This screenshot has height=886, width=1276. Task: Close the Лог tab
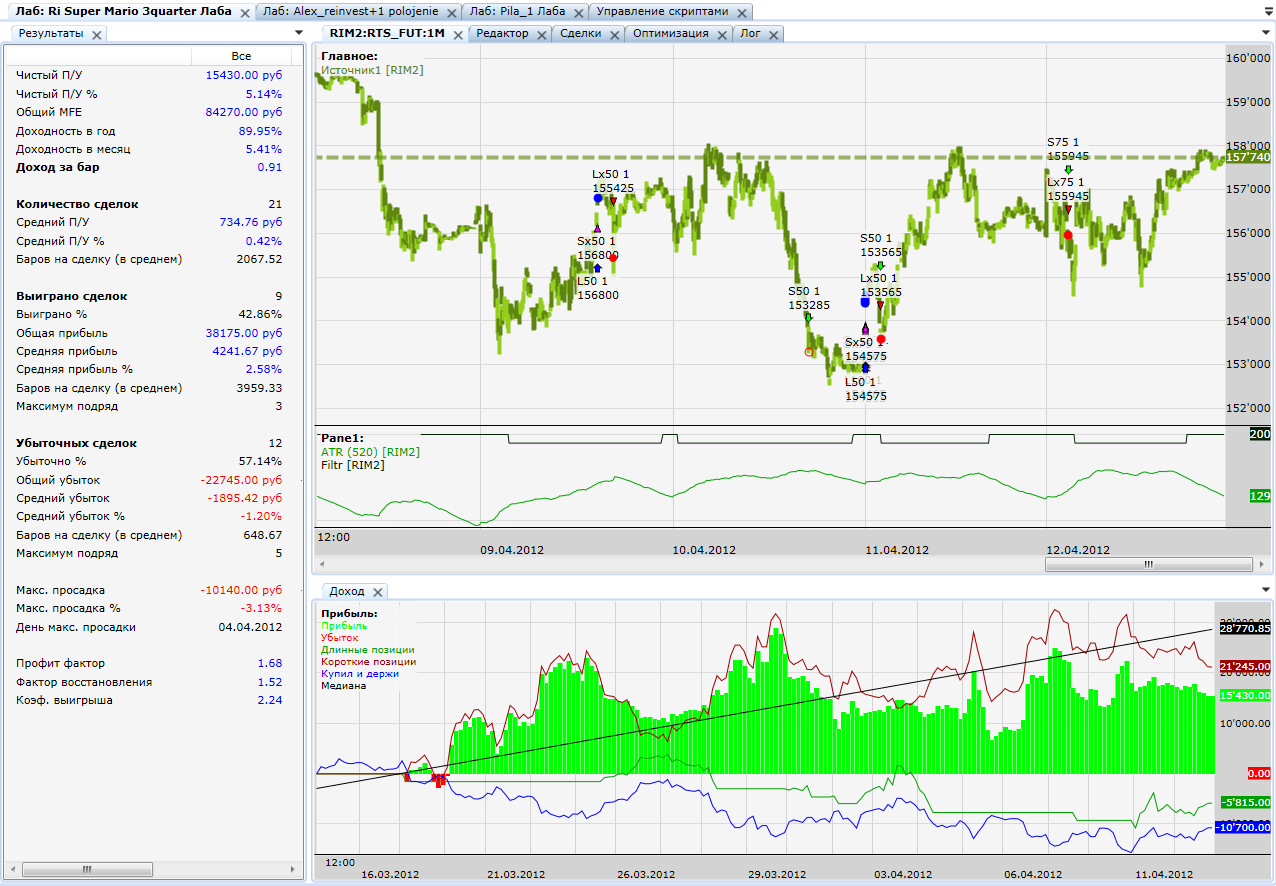click(772, 34)
